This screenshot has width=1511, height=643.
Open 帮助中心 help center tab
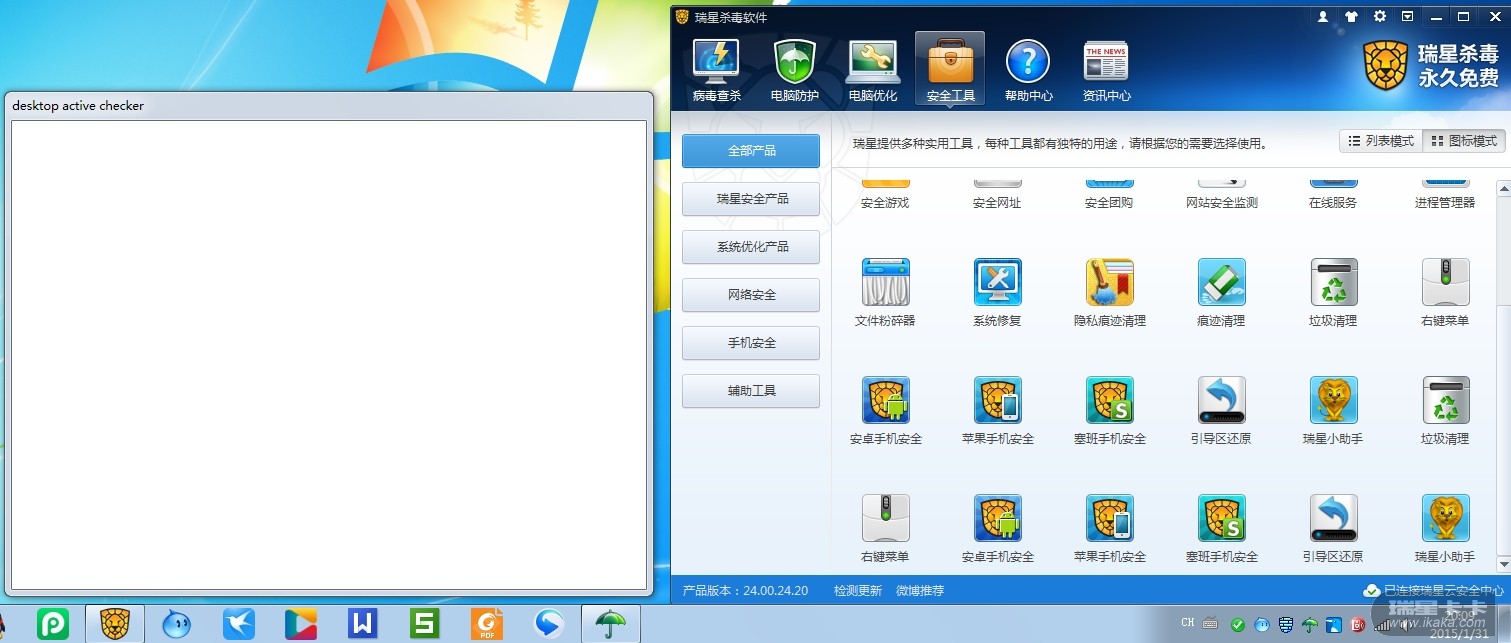[1028, 70]
